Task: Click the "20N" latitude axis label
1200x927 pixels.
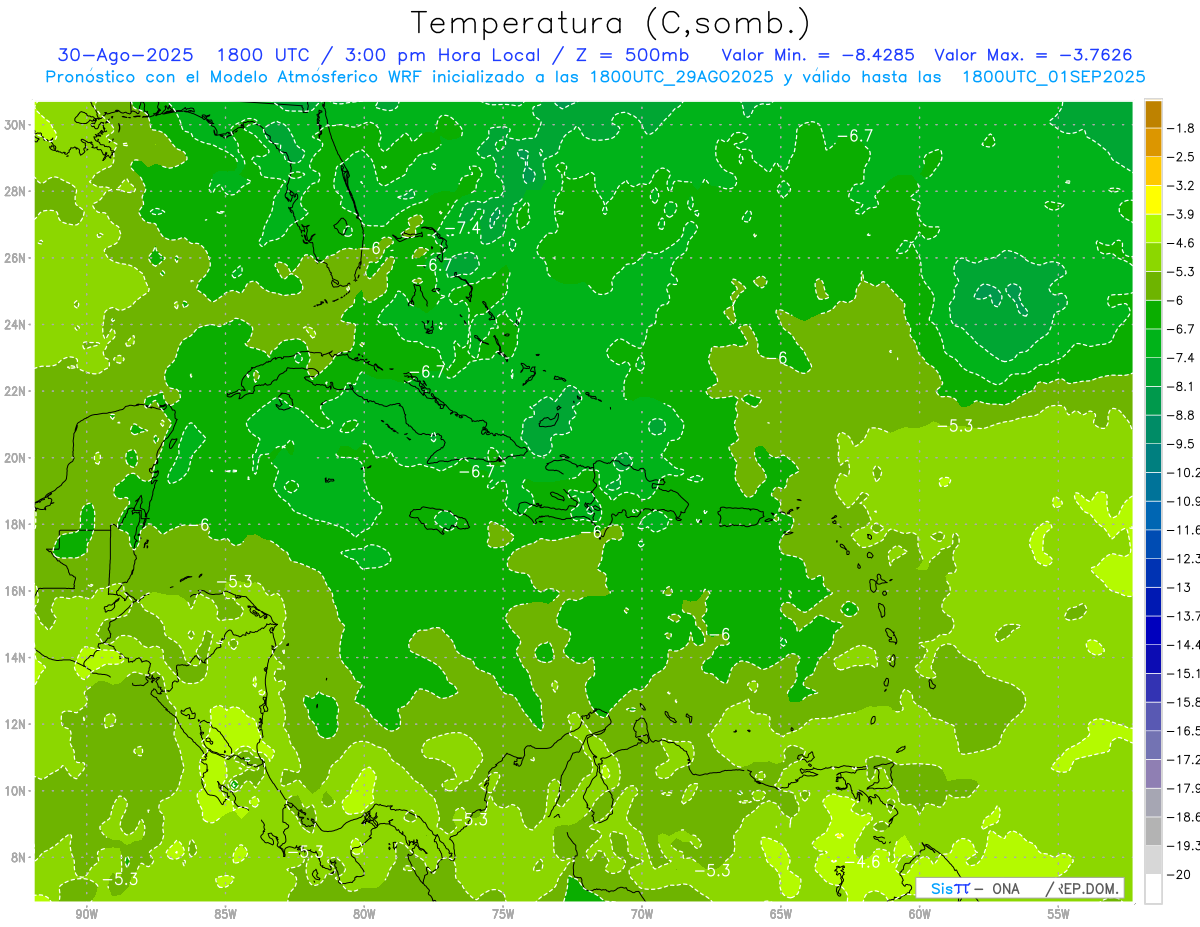Action: pyautogui.click(x=16, y=458)
